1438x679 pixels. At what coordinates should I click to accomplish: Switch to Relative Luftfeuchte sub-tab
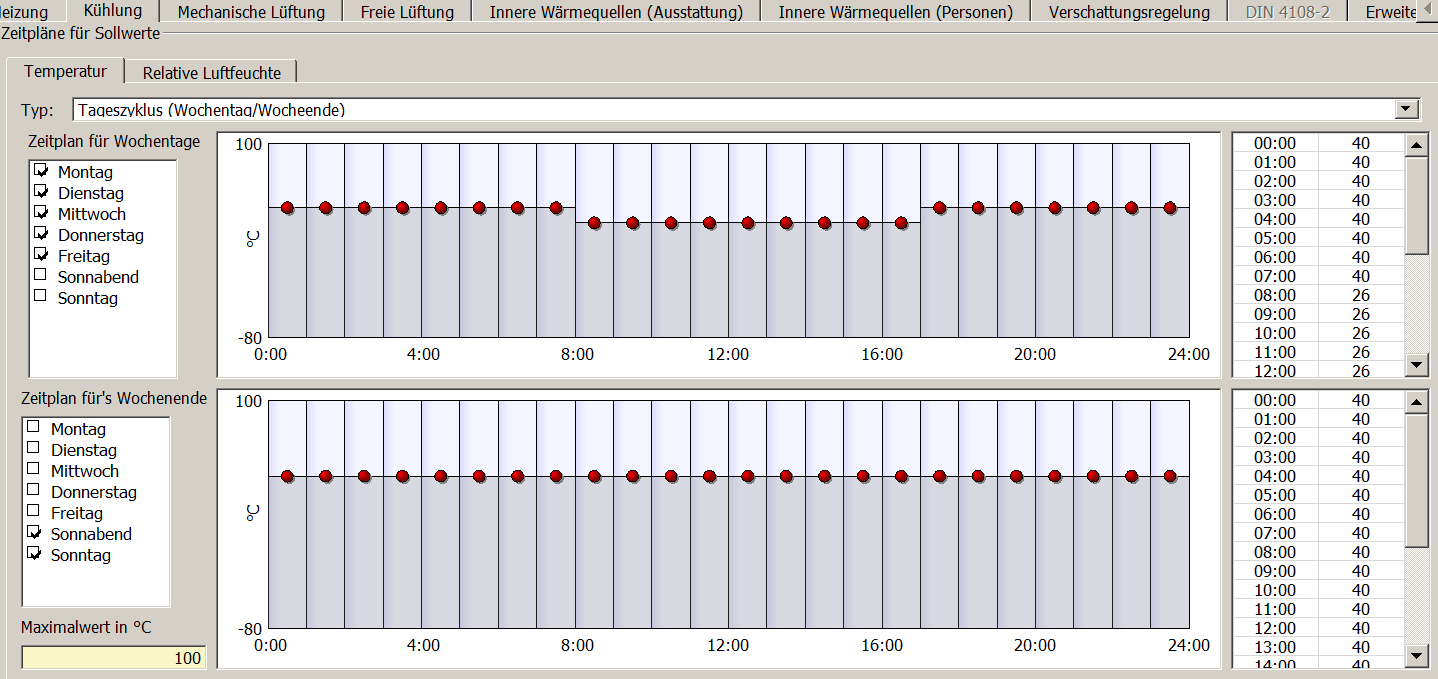(211, 72)
